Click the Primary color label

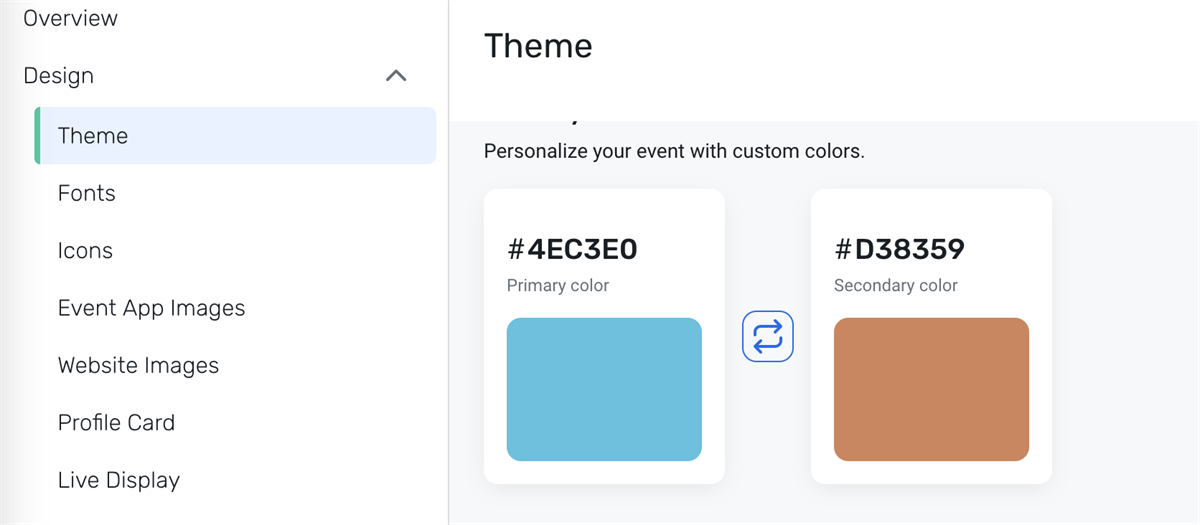[x=558, y=285]
